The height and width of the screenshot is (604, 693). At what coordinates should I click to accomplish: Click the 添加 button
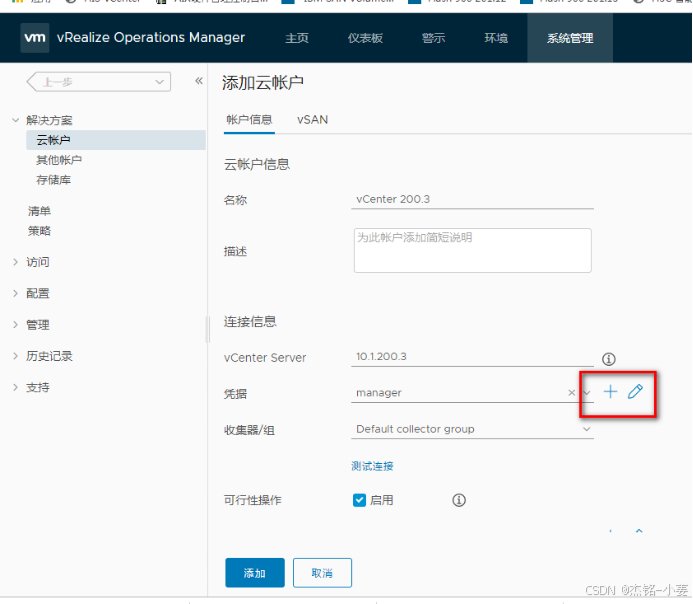tap(255, 573)
